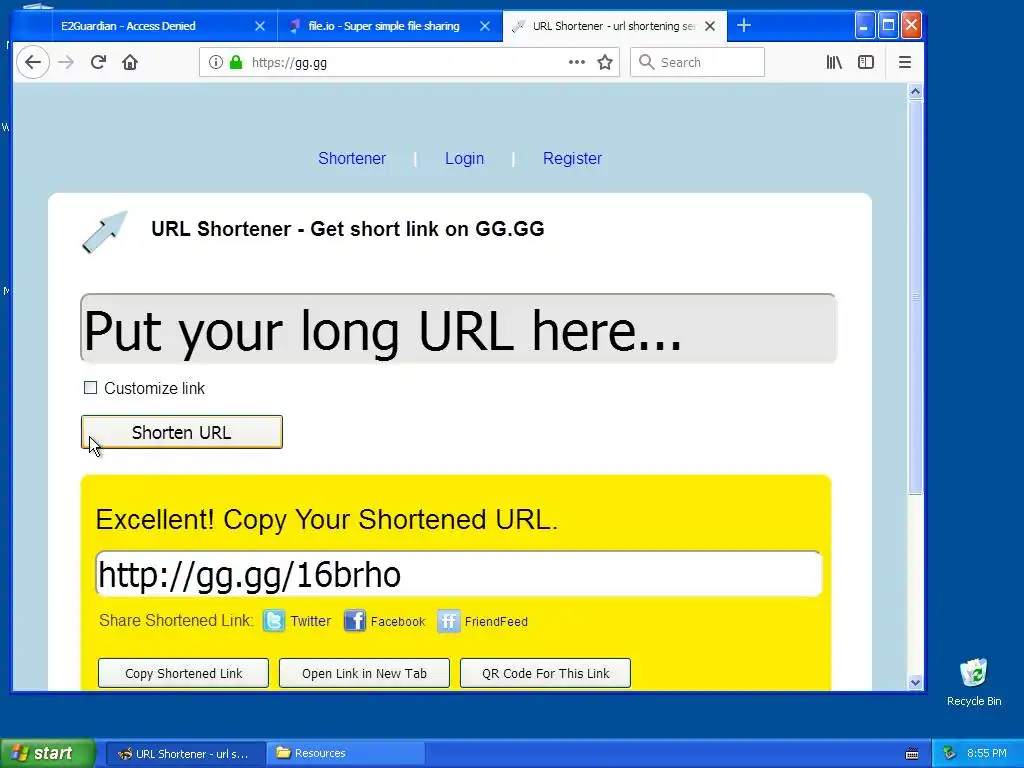The image size is (1024, 768).
Task: Close the file.io tab
Action: 485,26
